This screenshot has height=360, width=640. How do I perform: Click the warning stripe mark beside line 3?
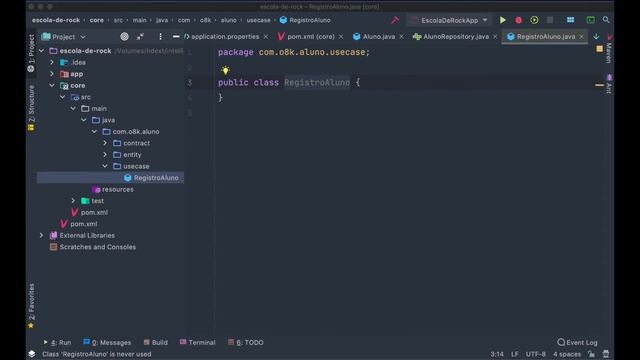click(599, 85)
